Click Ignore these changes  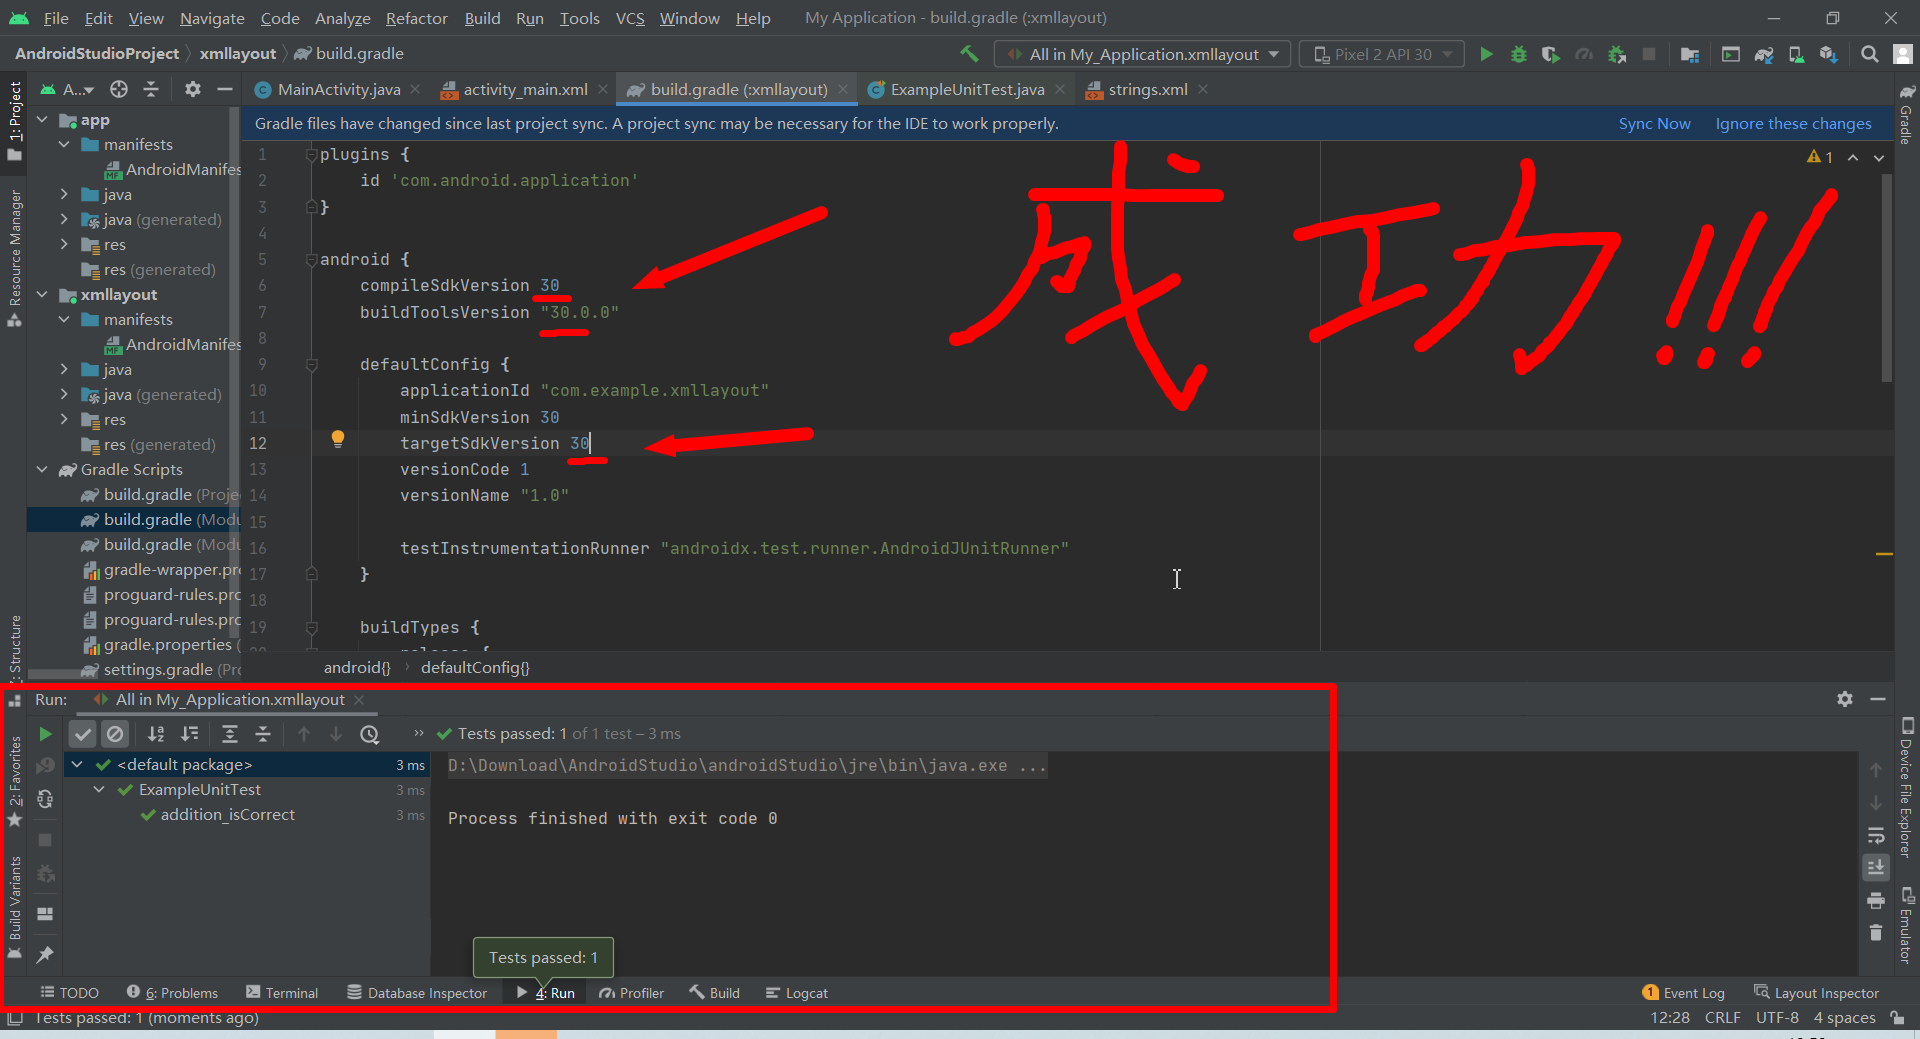tap(1793, 123)
